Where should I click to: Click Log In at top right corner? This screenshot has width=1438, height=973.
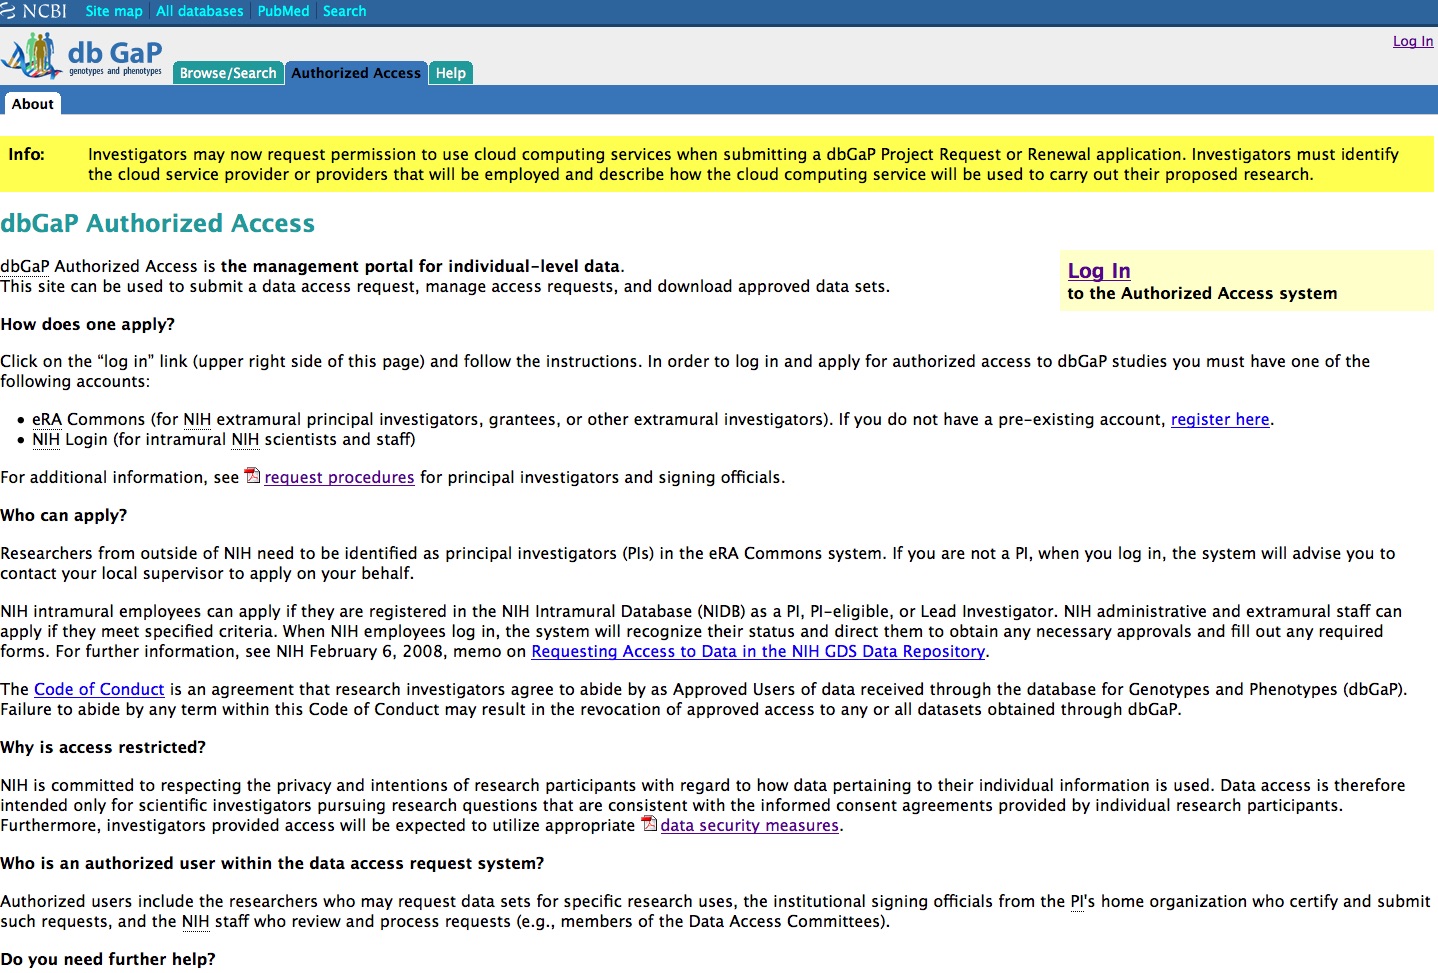tap(1412, 41)
